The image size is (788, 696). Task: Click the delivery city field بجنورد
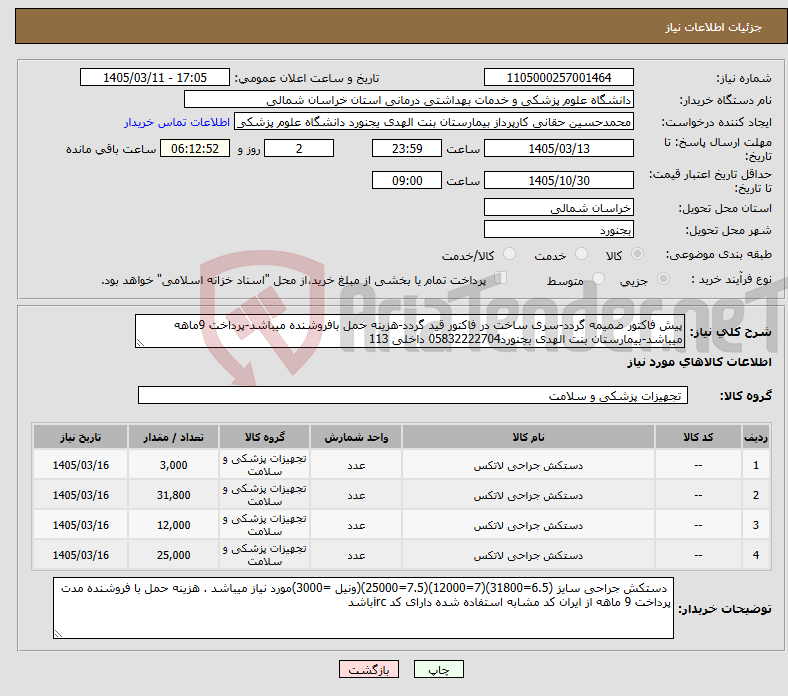tap(558, 229)
